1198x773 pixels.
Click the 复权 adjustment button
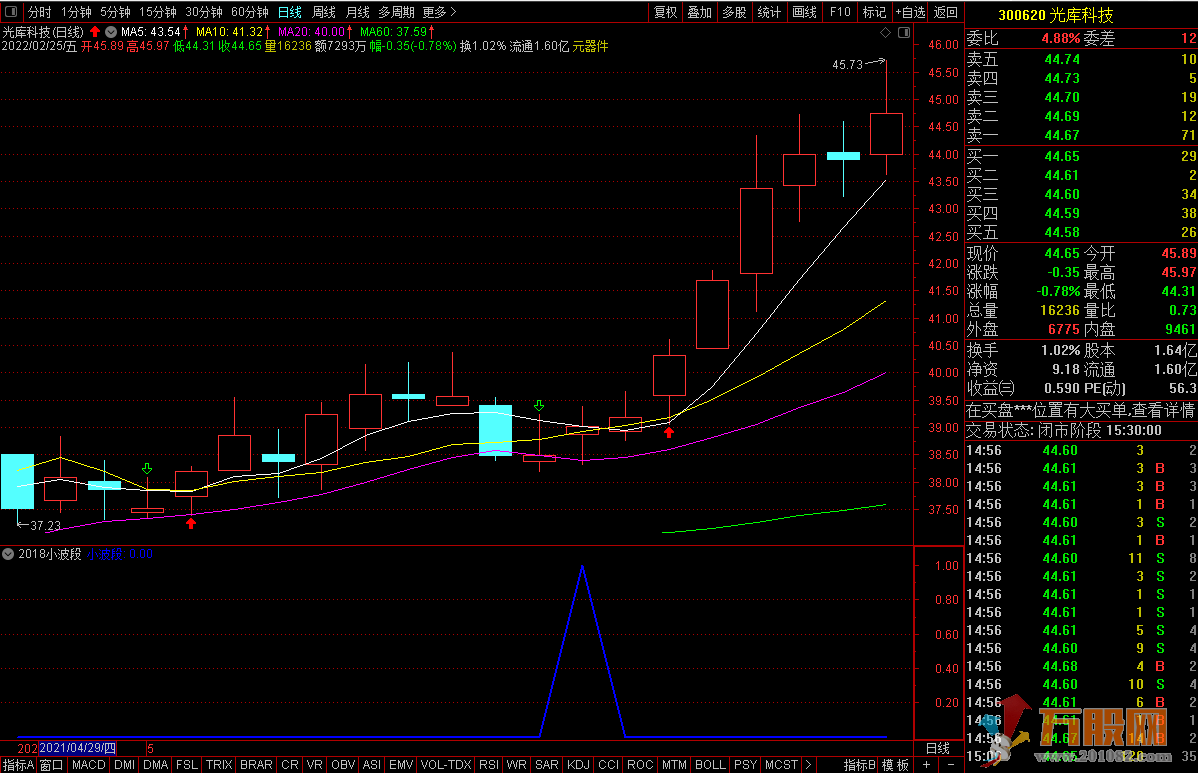pos(665,11)
